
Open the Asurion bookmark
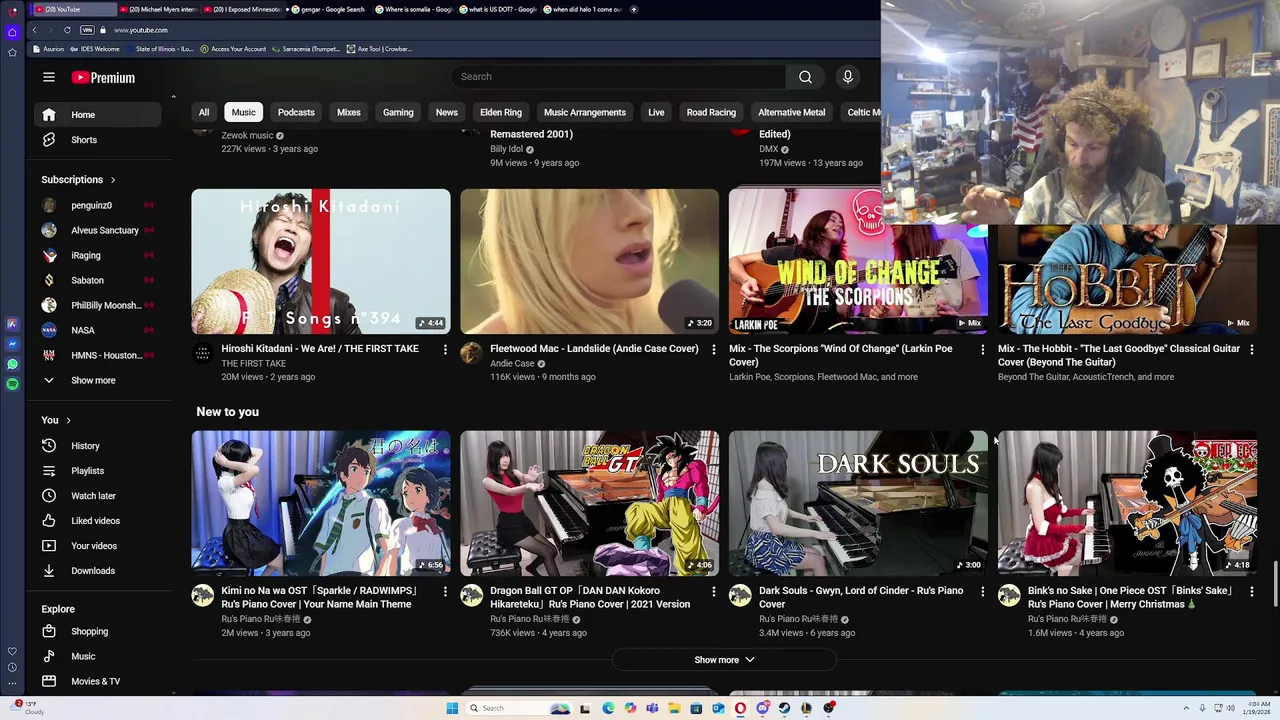coord(48,49)
